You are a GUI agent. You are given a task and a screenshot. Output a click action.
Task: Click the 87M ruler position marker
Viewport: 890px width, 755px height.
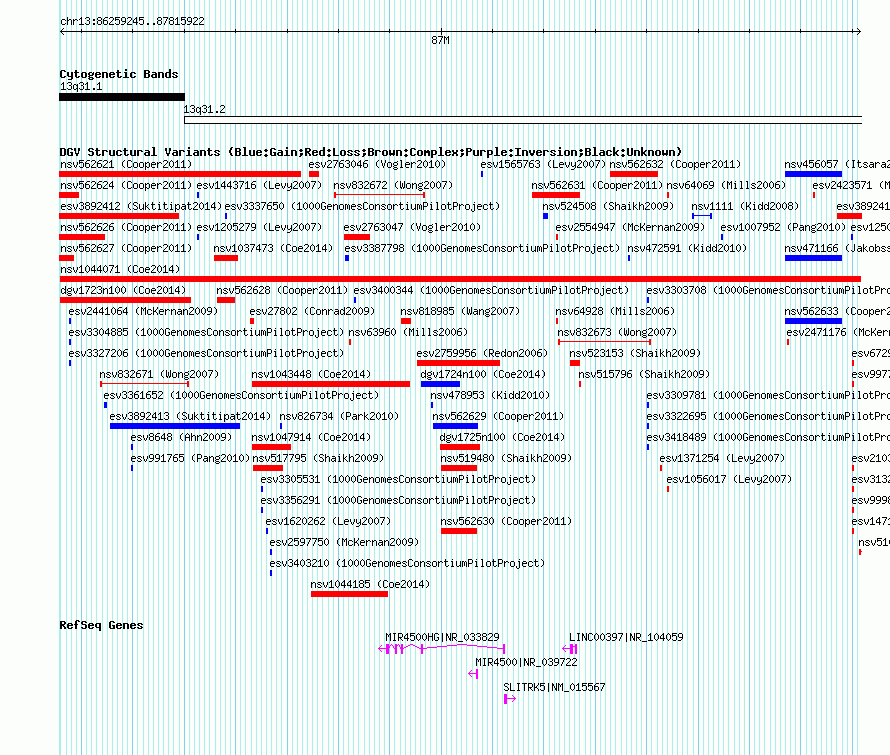click(x=440, y=40)
